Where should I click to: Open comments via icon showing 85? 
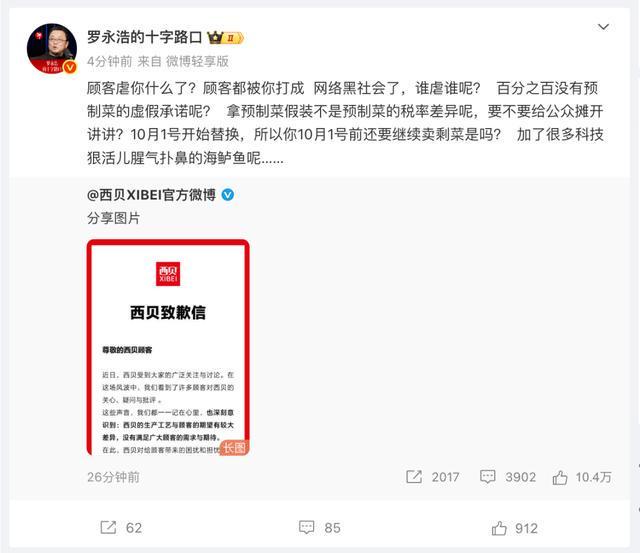pos(307,527)
